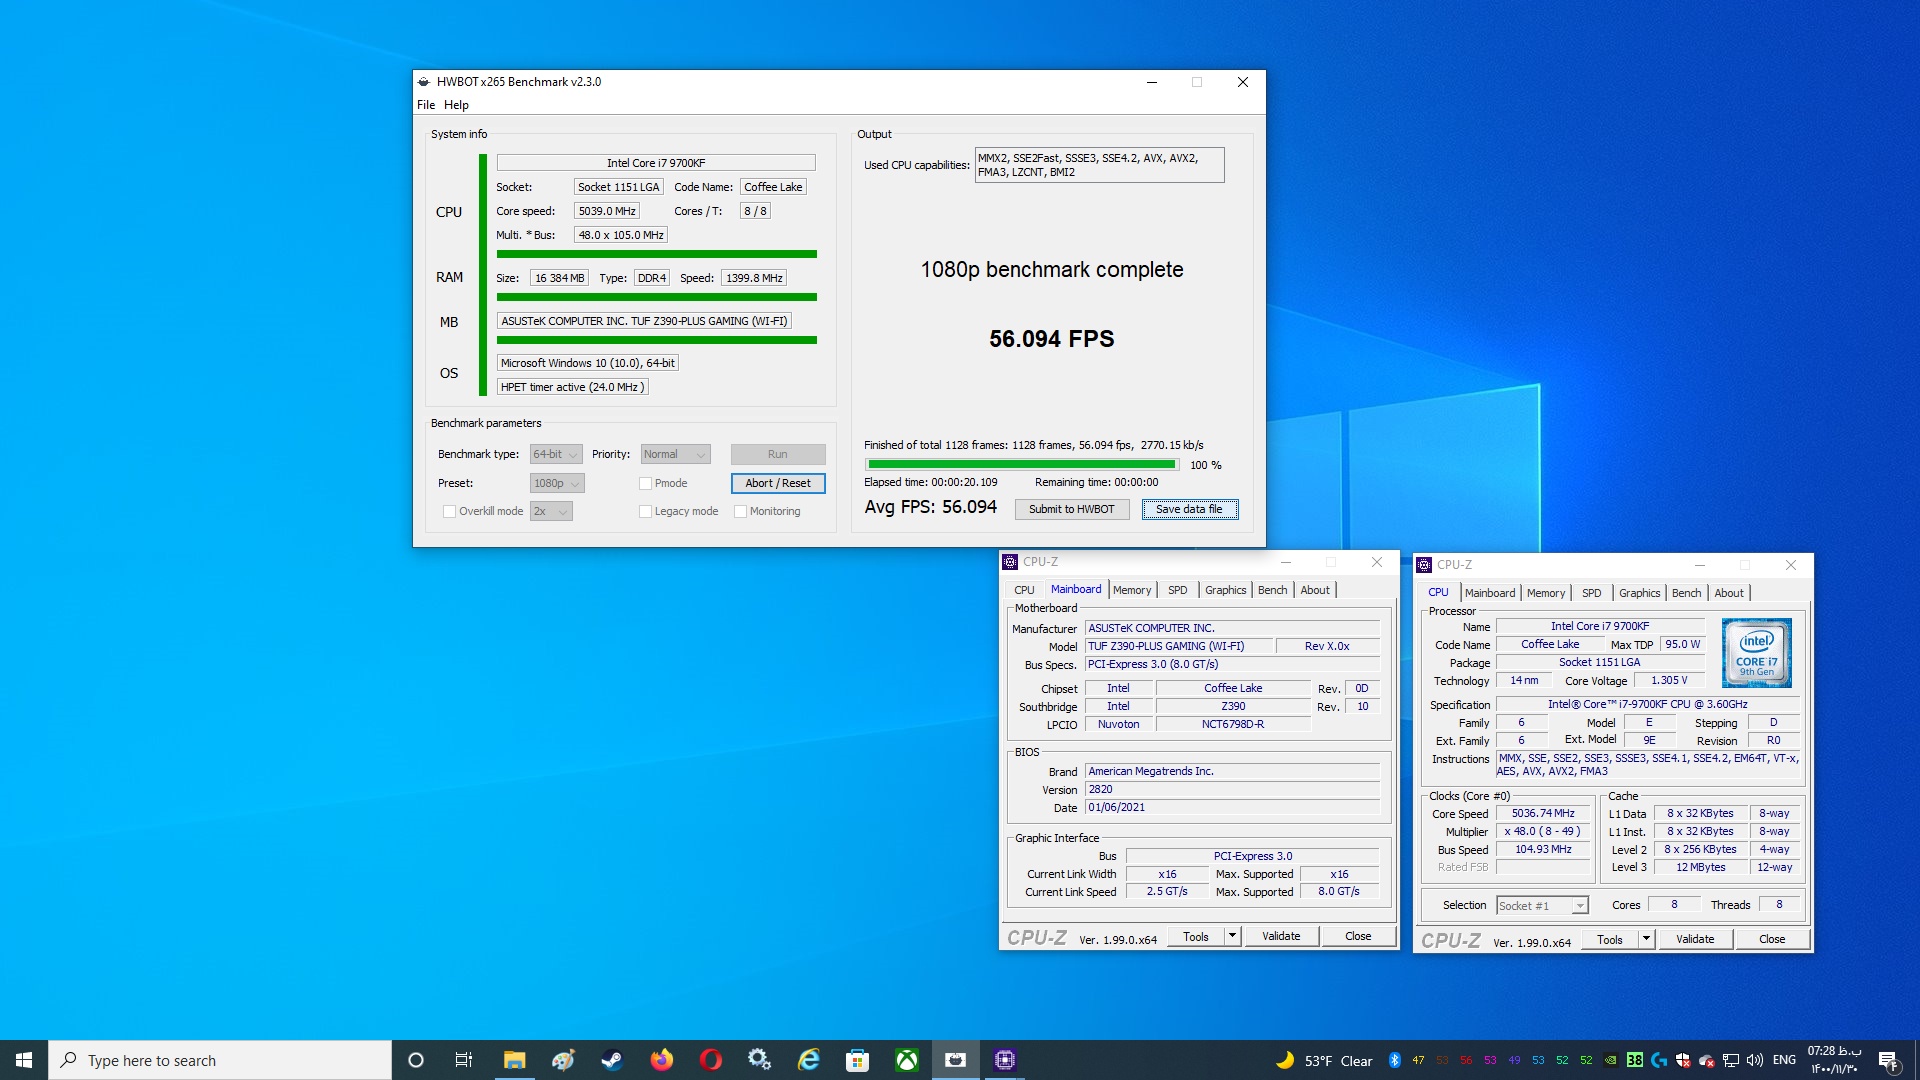
Task: Open Microsoft Store from the taskbar
Action: pyautogui.click(x=857, y=1060)
